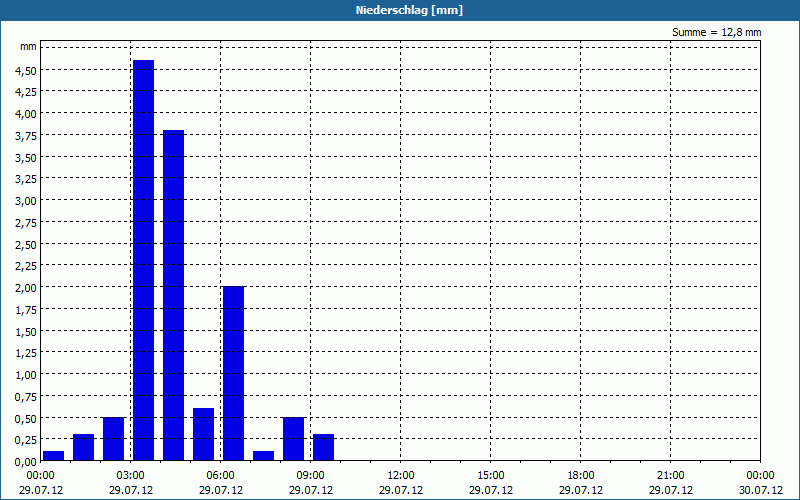Click the chart title 'Niederschlag [mm]'
The image size is (800, 500).
click(409, 10)
